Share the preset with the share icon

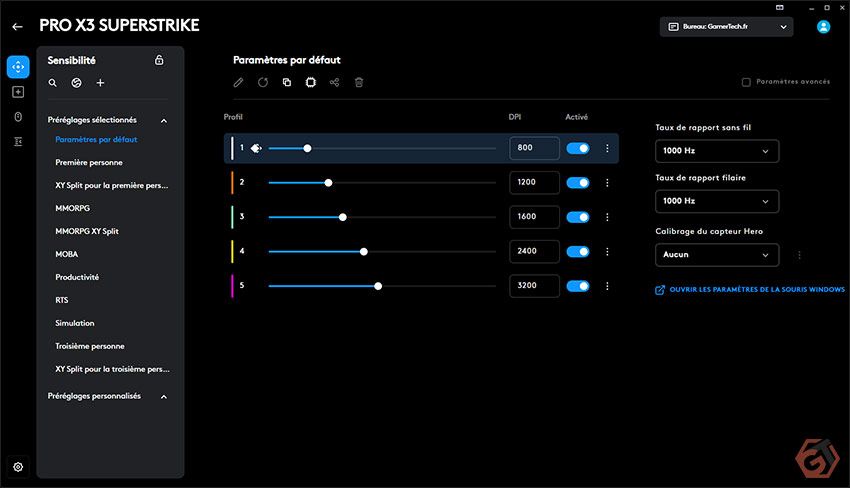[x=334, y=82]
